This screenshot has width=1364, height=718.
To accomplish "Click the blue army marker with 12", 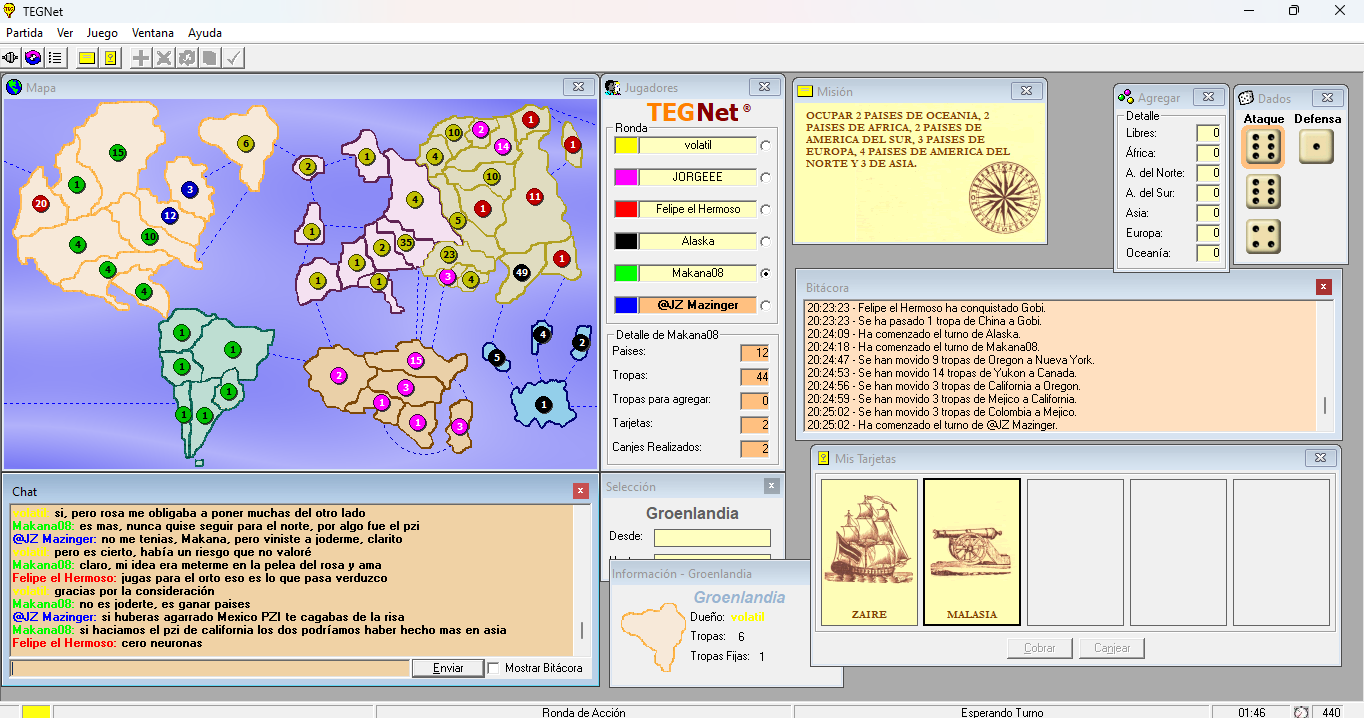I will [x=169, y=215].
